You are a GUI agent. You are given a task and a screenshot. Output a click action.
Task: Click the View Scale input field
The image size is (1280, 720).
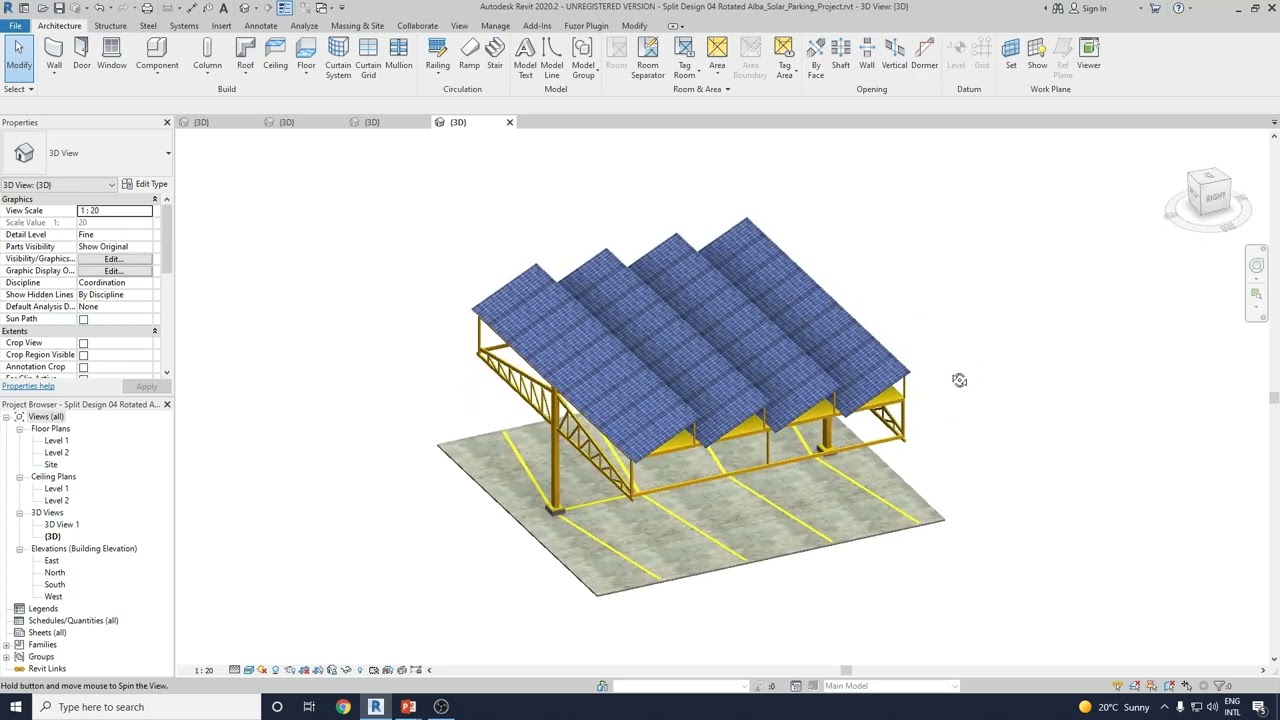pos(115,211)
